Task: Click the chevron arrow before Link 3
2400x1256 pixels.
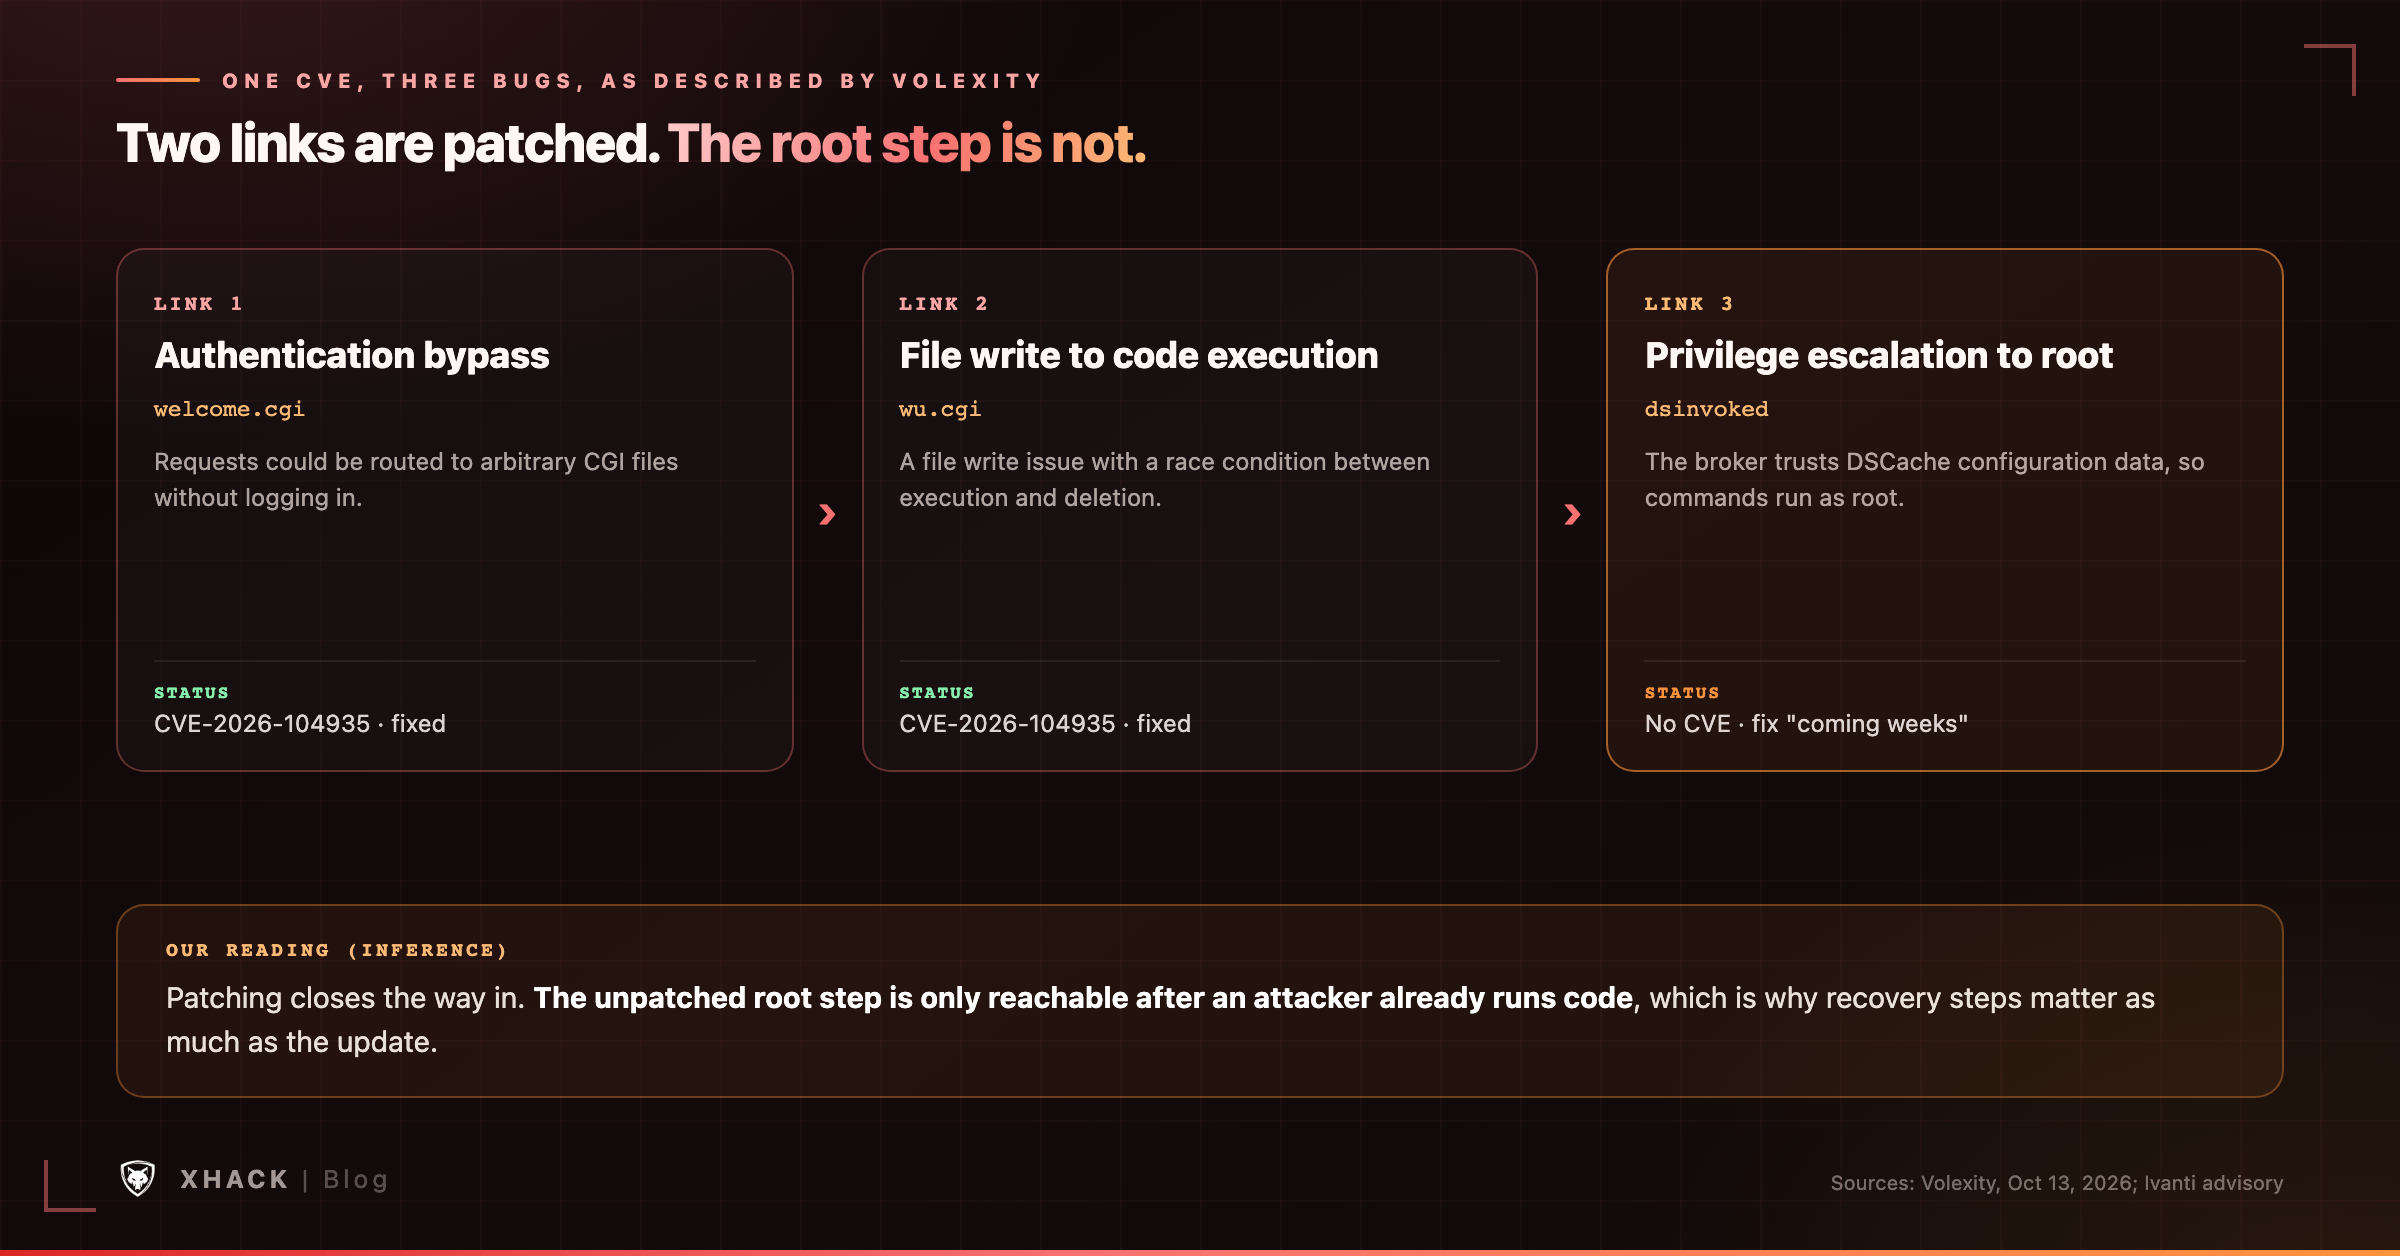Action: 1572,514
